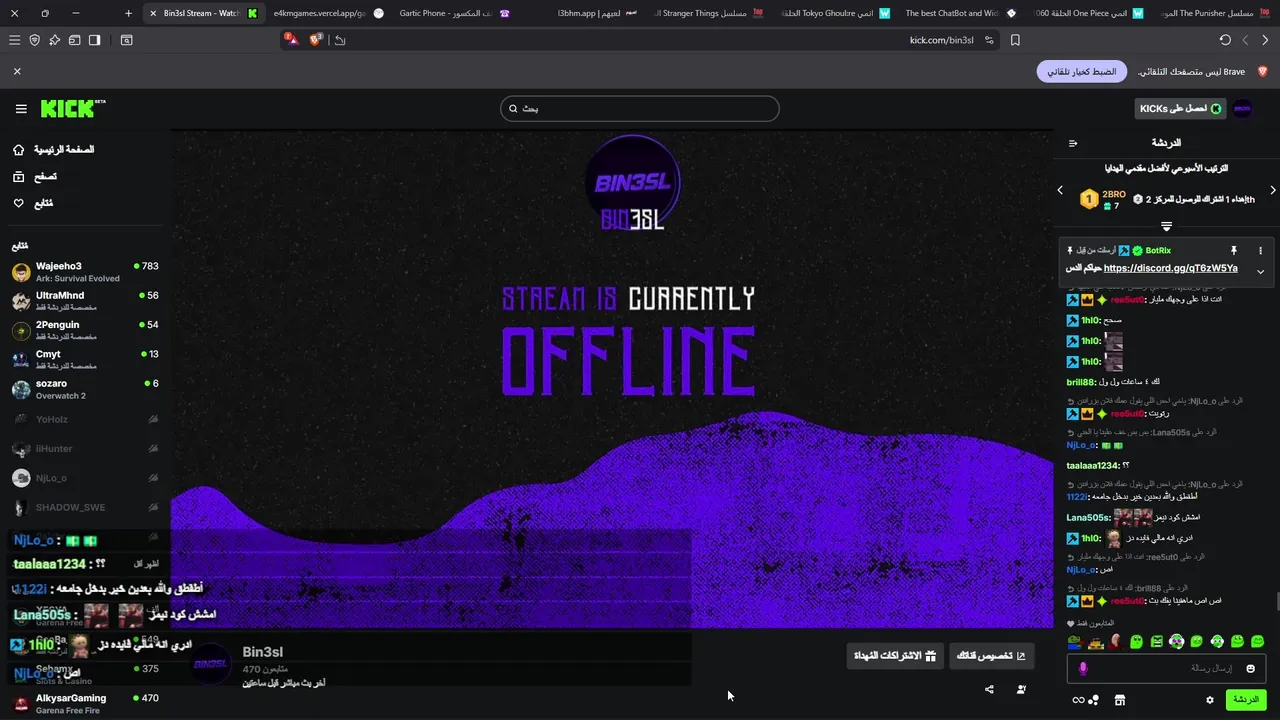The width and height of the screenshot is (1280, 720).
Task: Open Wajeeho3 channel in followed list
Action: (x=85, y=272)
